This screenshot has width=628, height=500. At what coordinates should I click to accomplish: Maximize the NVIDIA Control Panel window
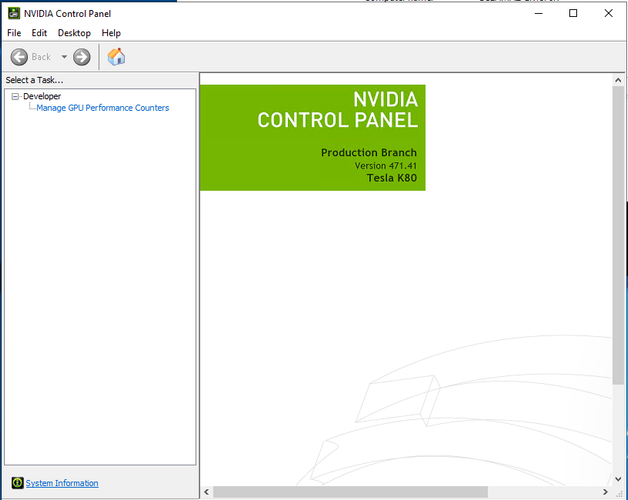pos(573,13)
